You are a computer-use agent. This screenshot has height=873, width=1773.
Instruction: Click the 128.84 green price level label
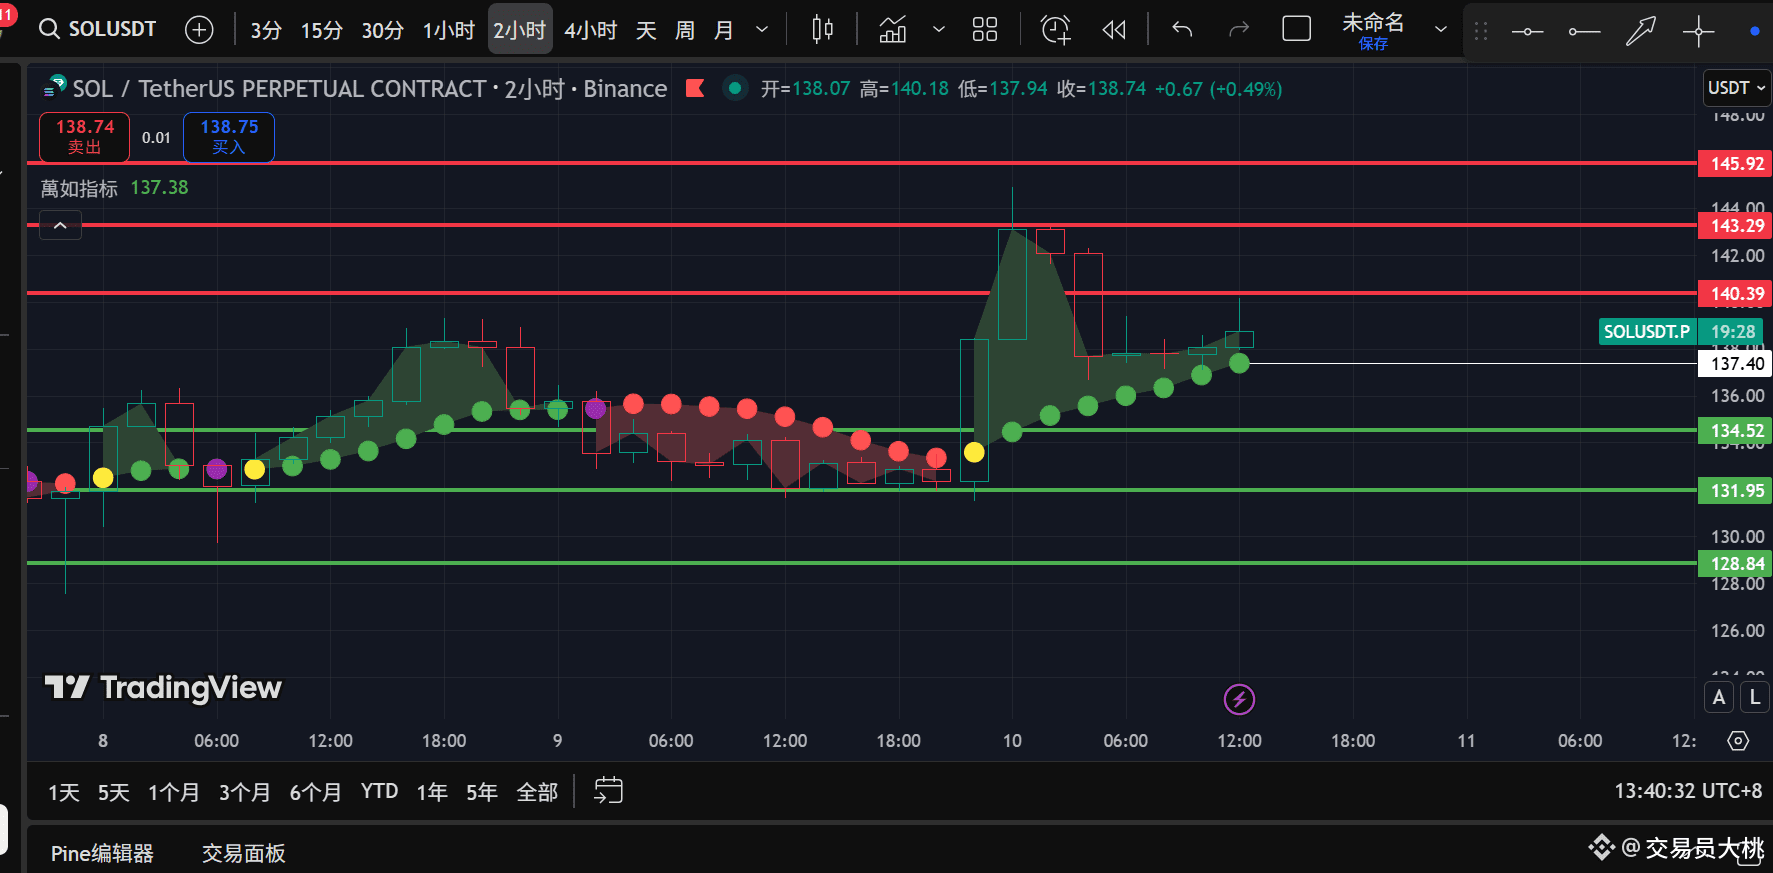[1735, 564]
